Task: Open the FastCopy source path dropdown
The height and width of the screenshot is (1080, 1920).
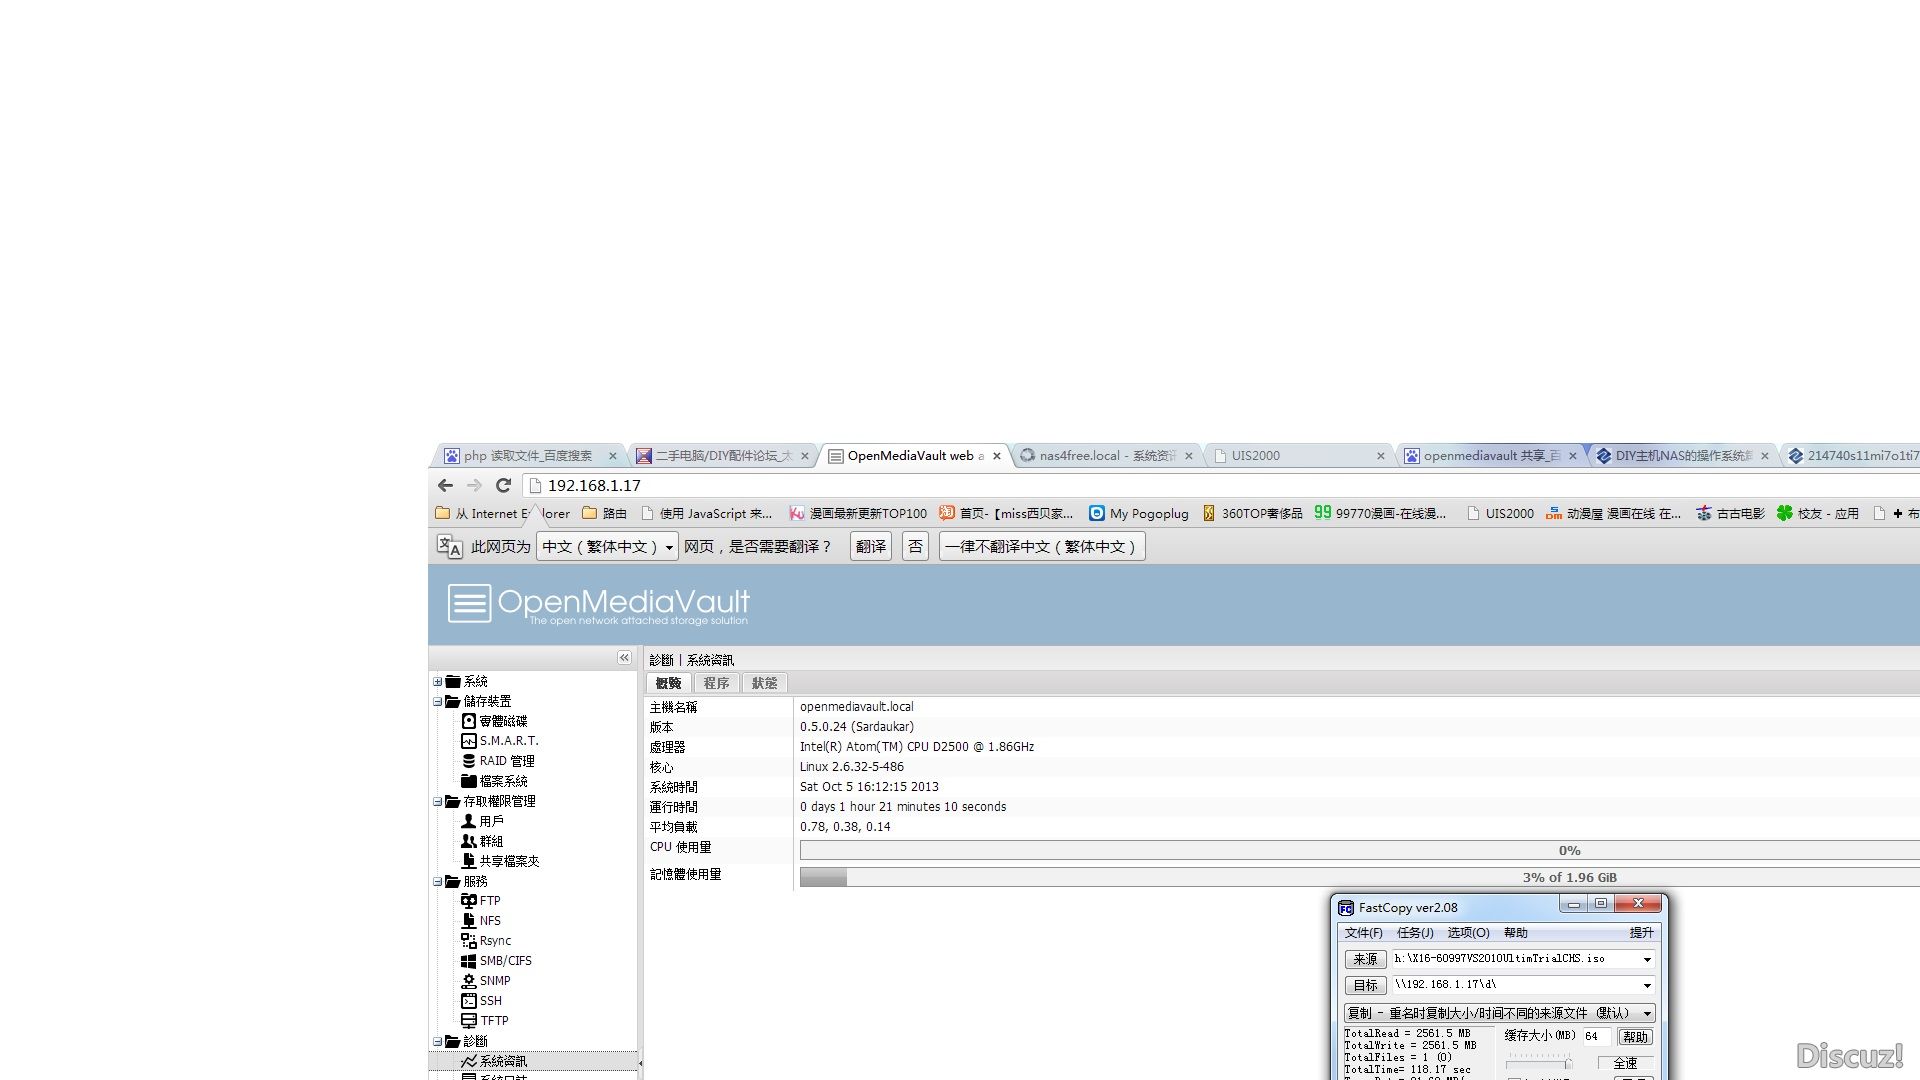Action: point(1647,959)
